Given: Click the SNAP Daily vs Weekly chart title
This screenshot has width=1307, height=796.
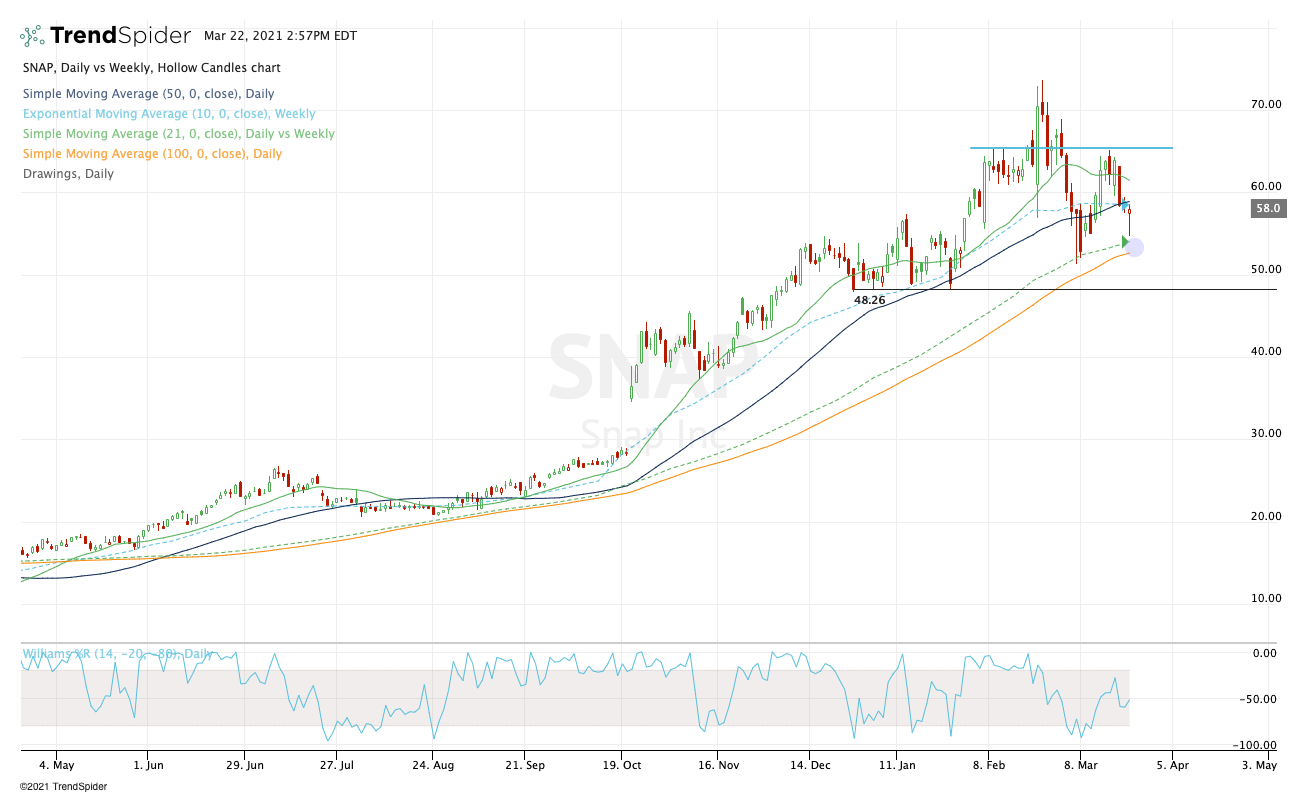Looking at the screenshot, I should pos(151,68).
